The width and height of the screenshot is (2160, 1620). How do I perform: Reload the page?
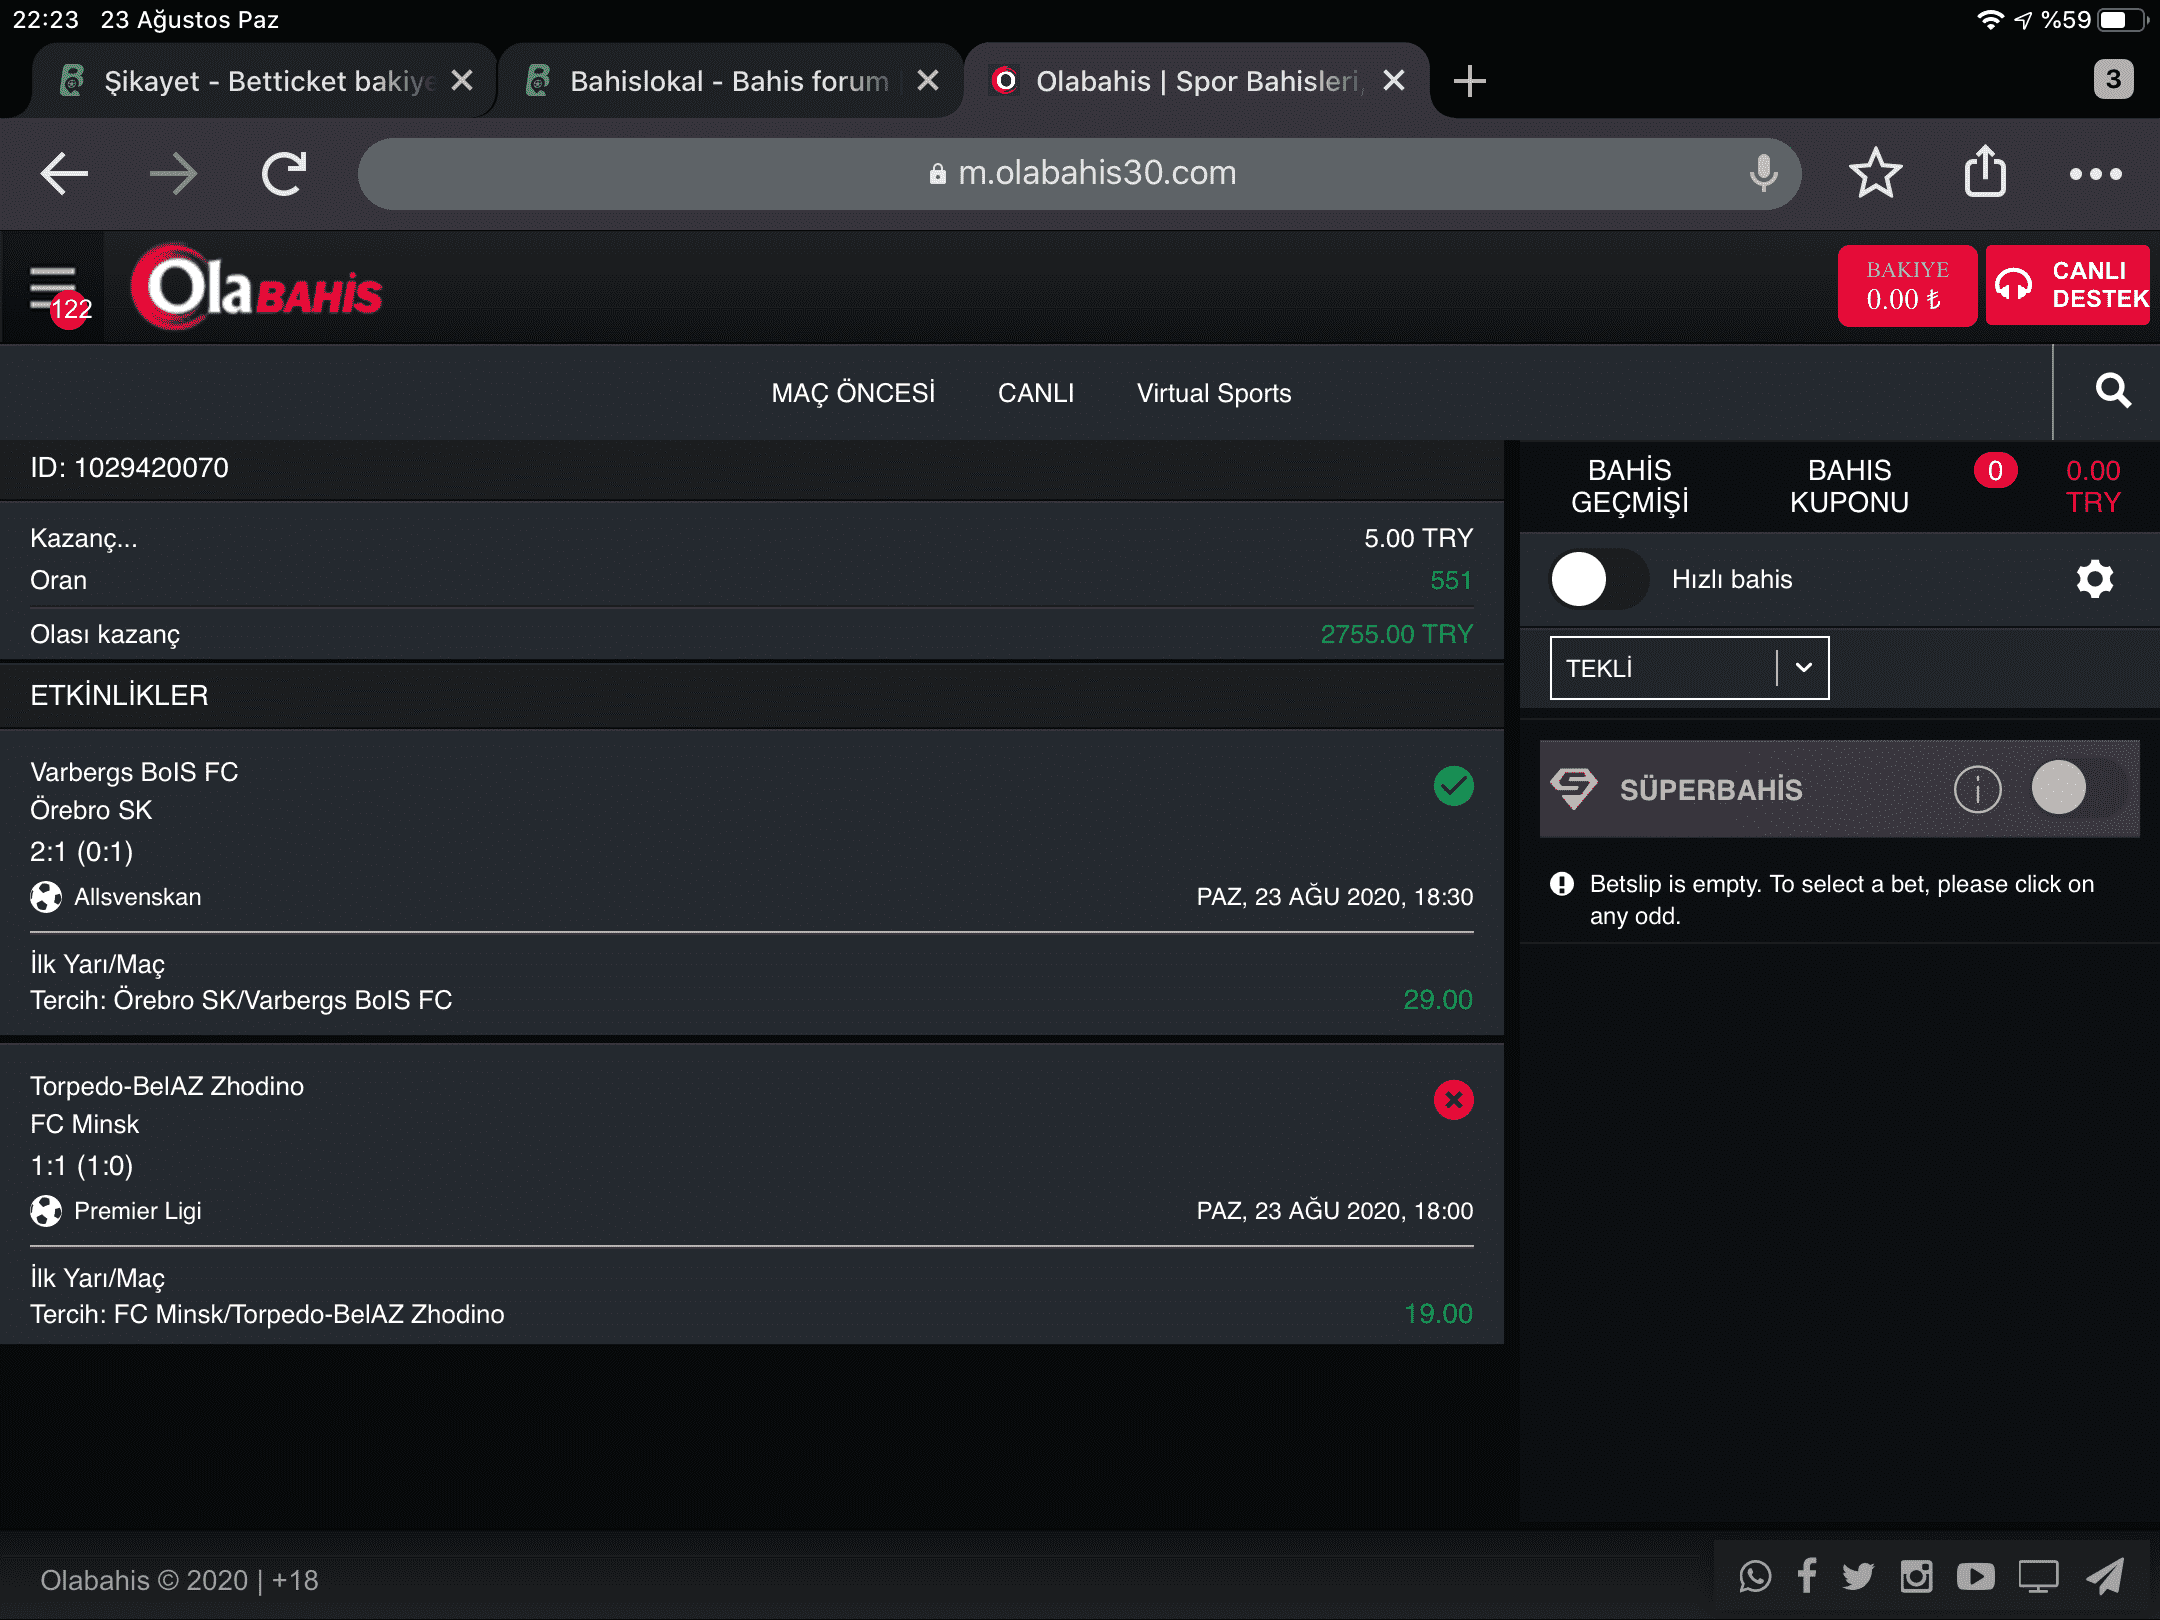[284, 174]
